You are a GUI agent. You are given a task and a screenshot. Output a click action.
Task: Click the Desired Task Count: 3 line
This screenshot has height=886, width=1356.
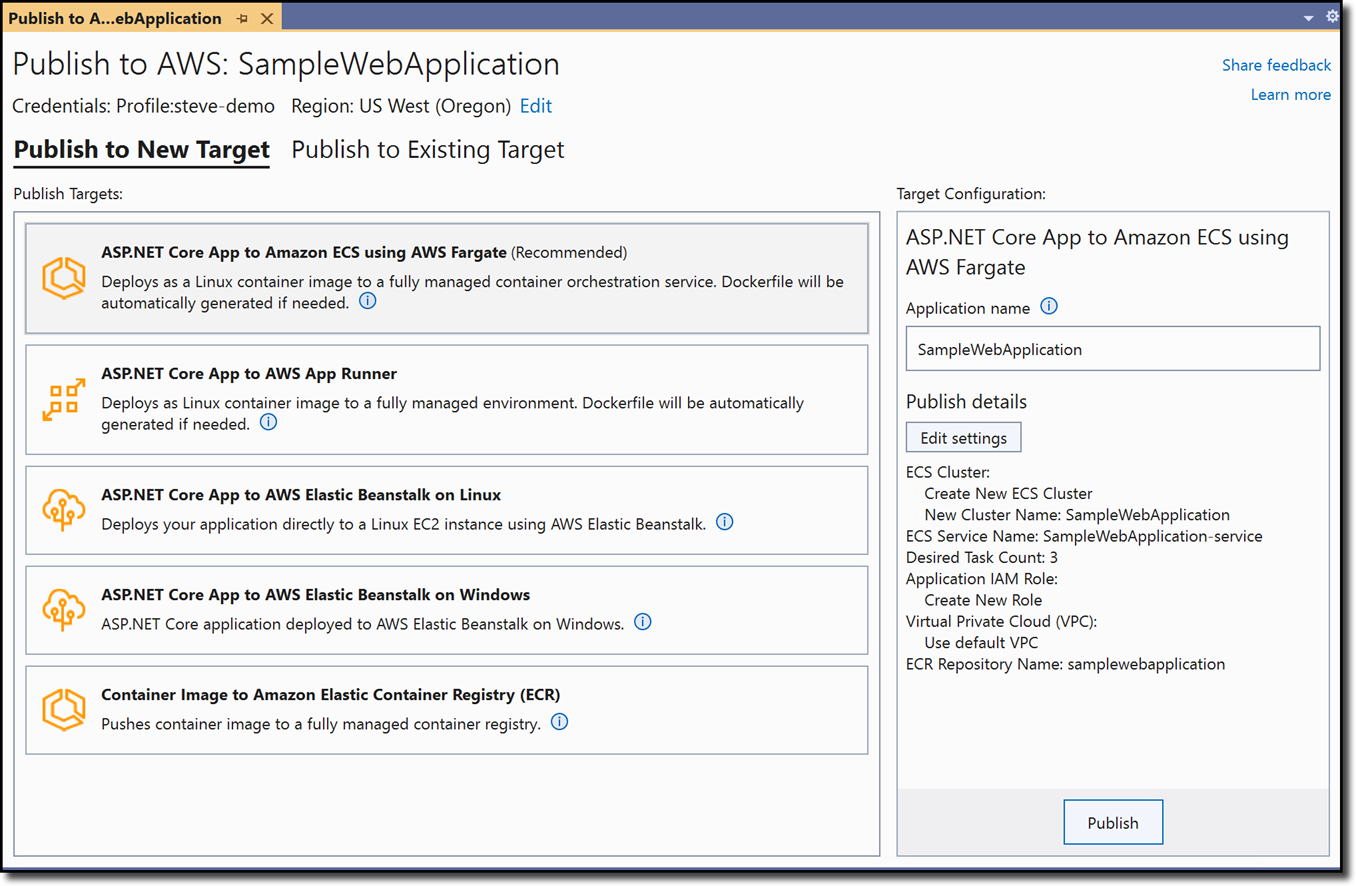(982, 557)
